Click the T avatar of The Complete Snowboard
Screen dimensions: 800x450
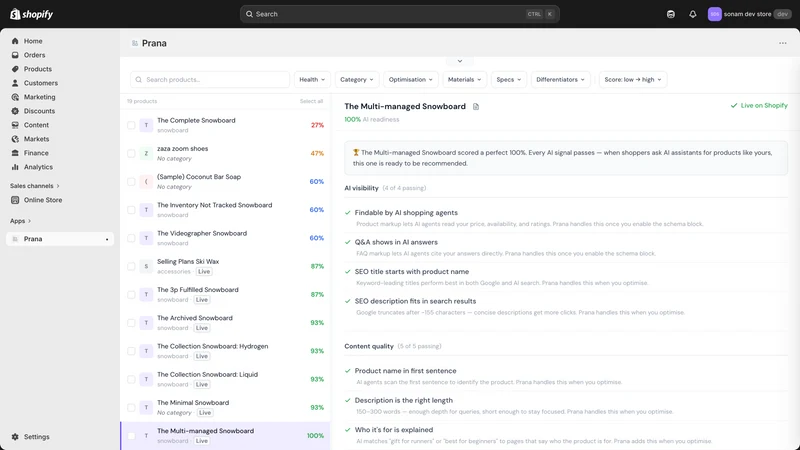[146, 125]
